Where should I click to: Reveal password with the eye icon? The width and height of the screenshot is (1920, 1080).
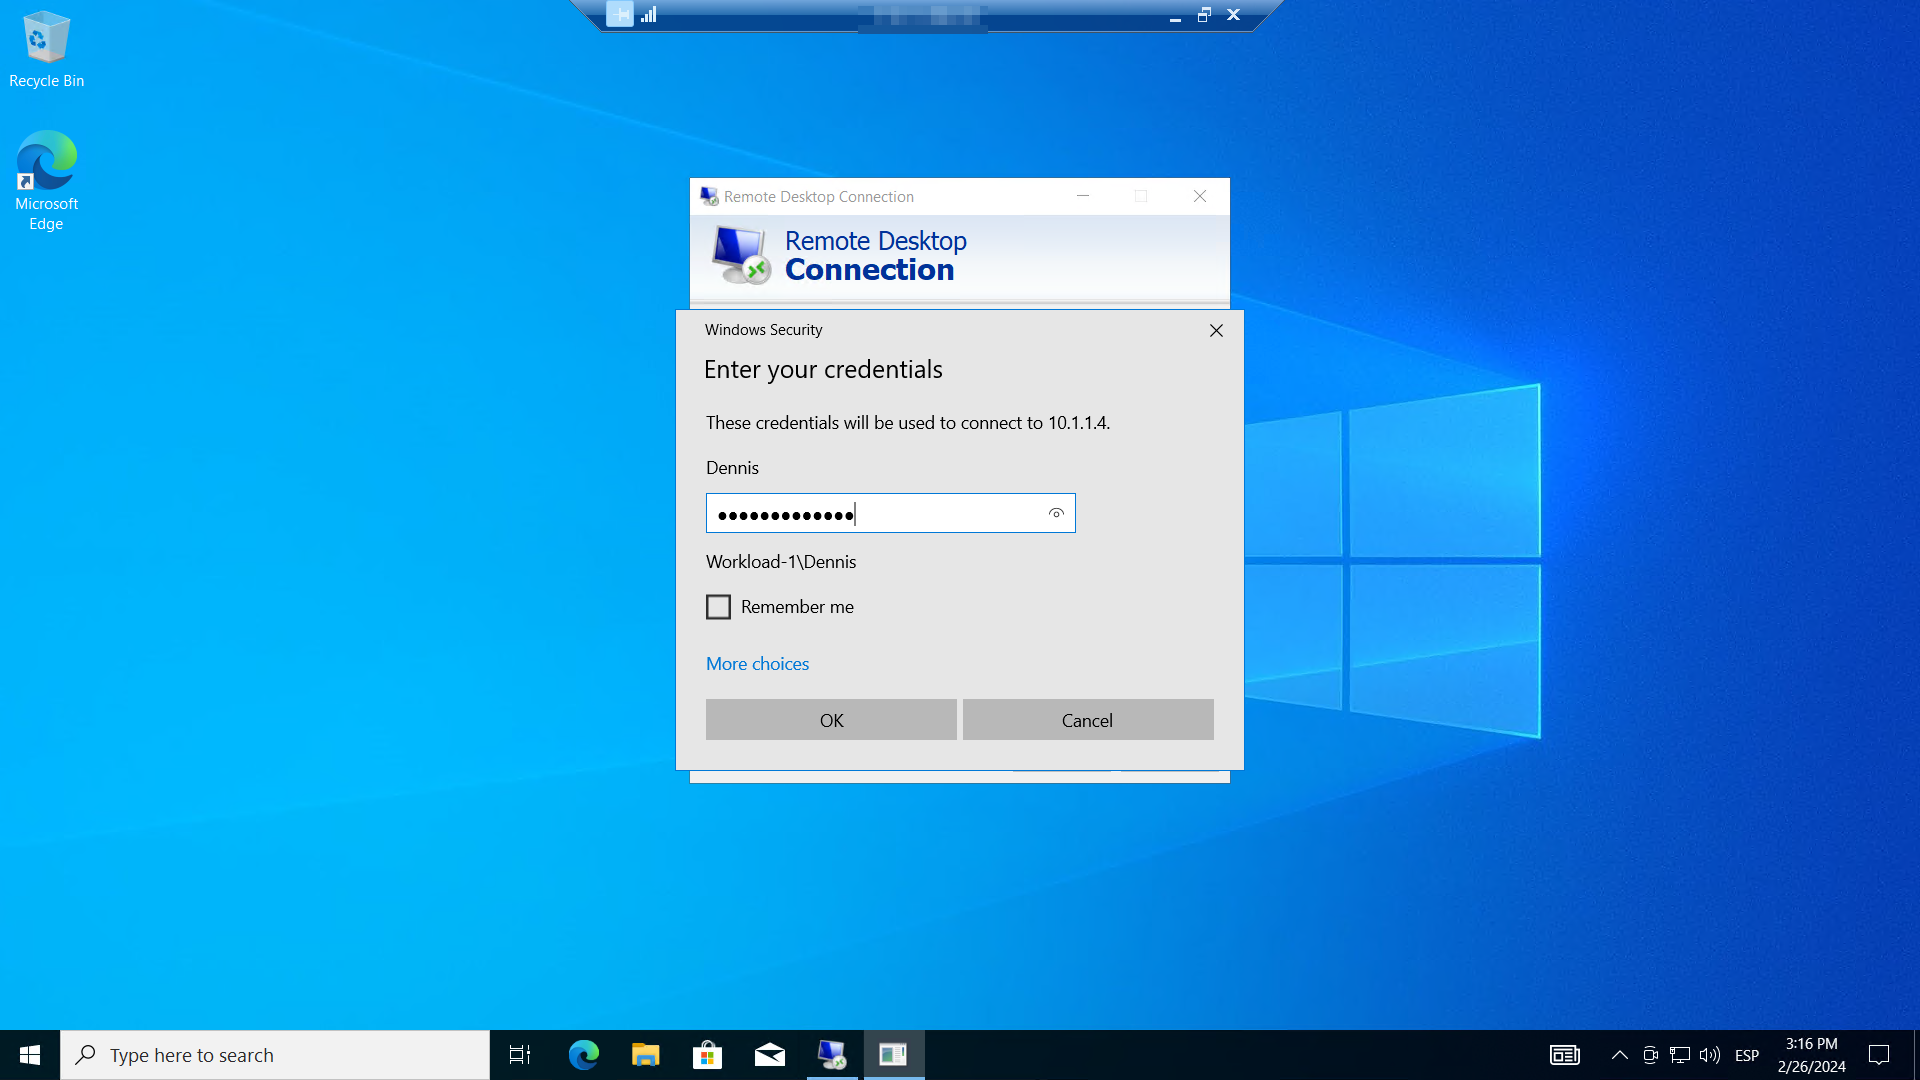[x=1056, y=513]
